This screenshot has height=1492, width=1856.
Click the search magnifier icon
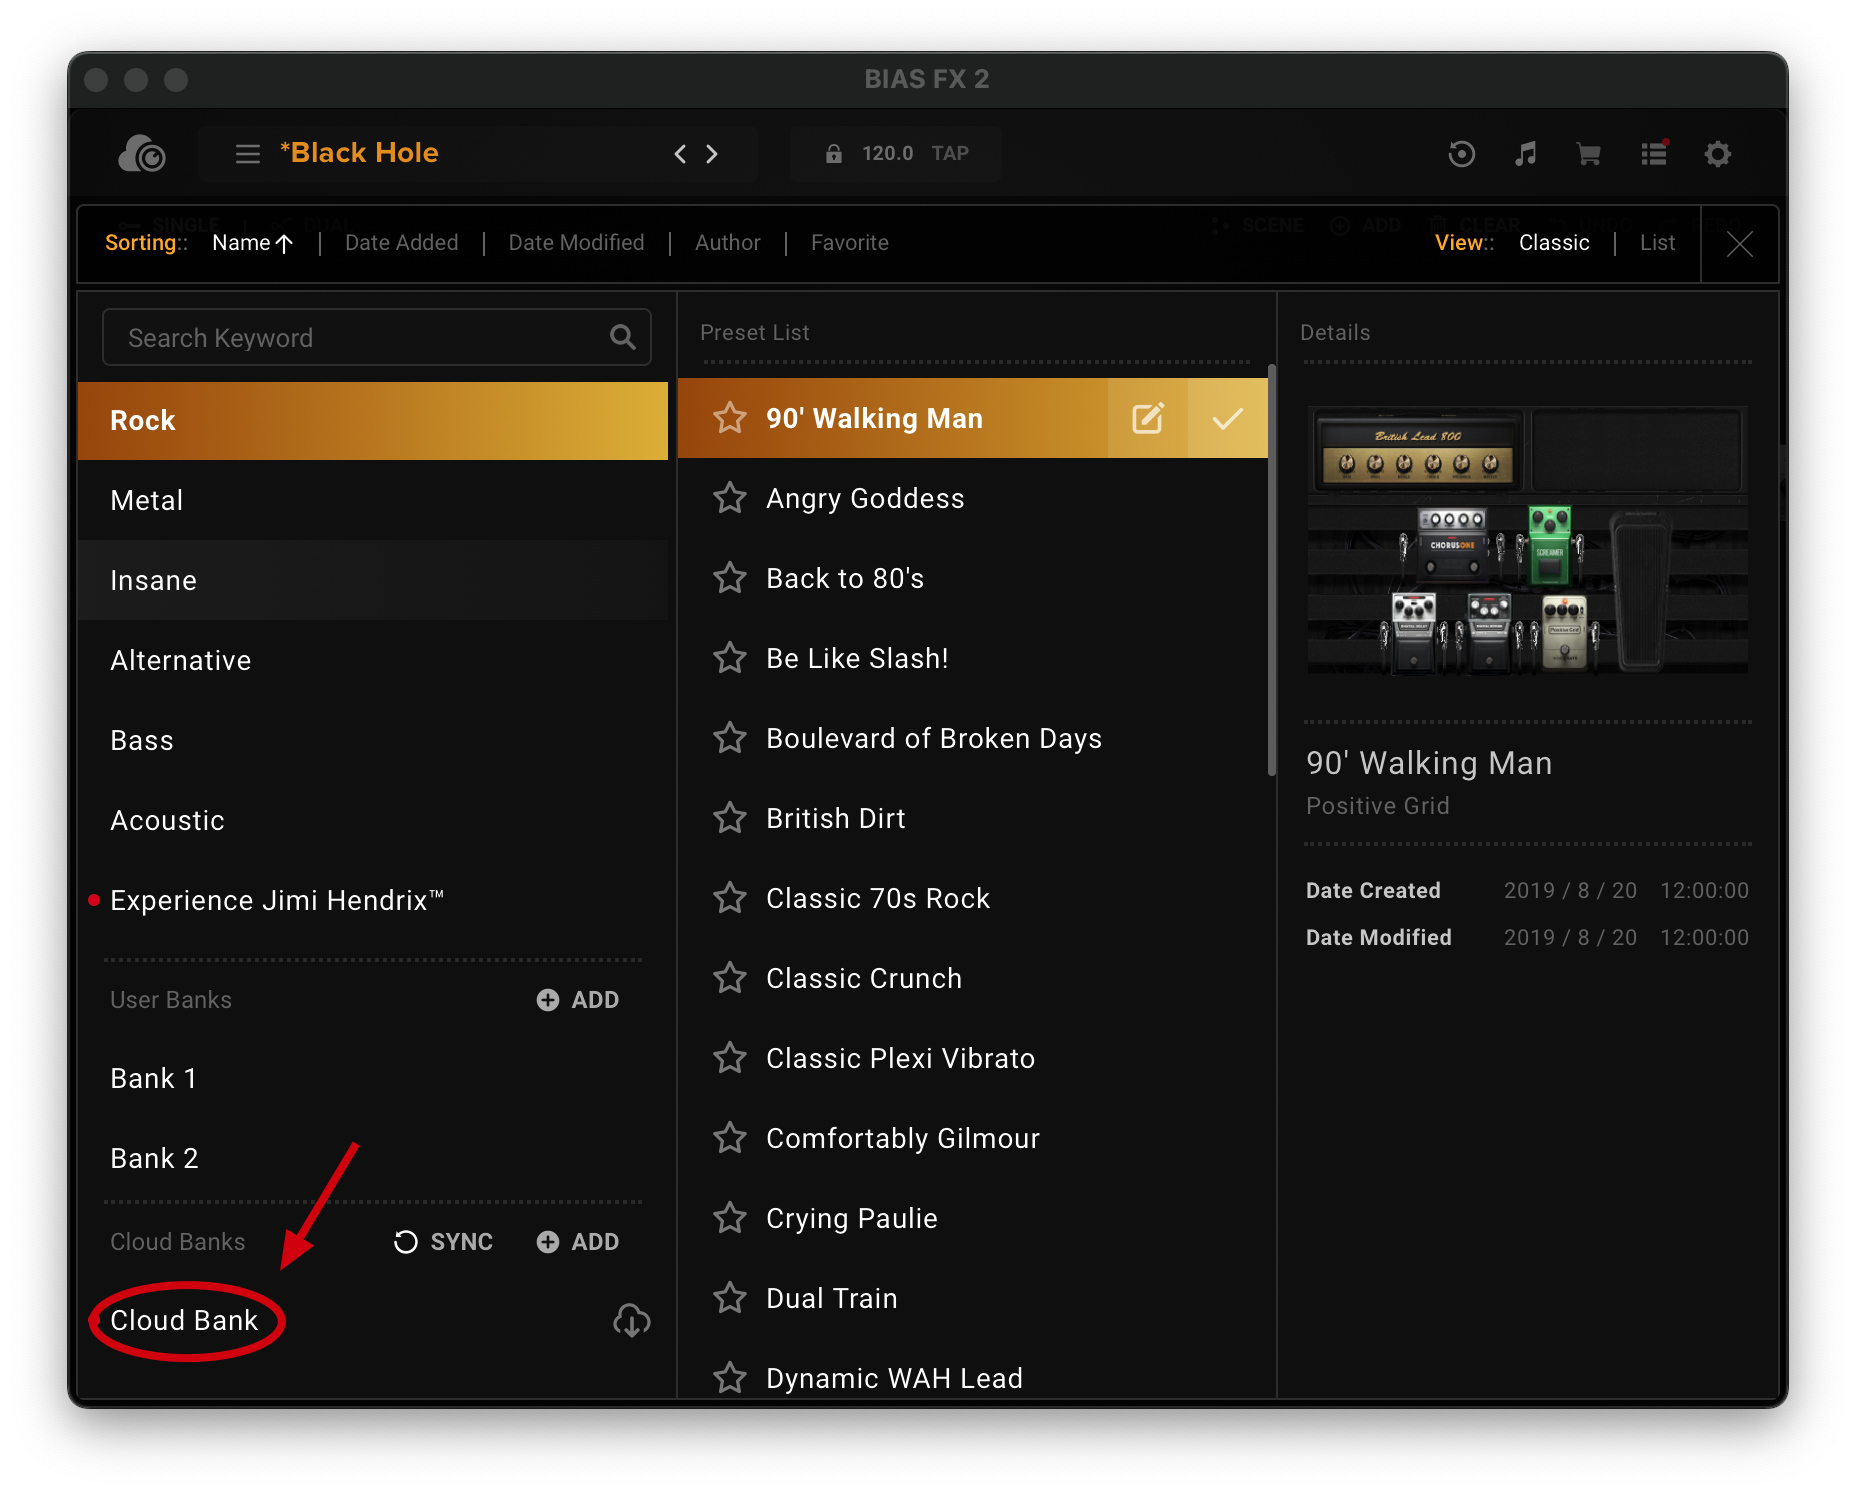(x=622, y=338)
